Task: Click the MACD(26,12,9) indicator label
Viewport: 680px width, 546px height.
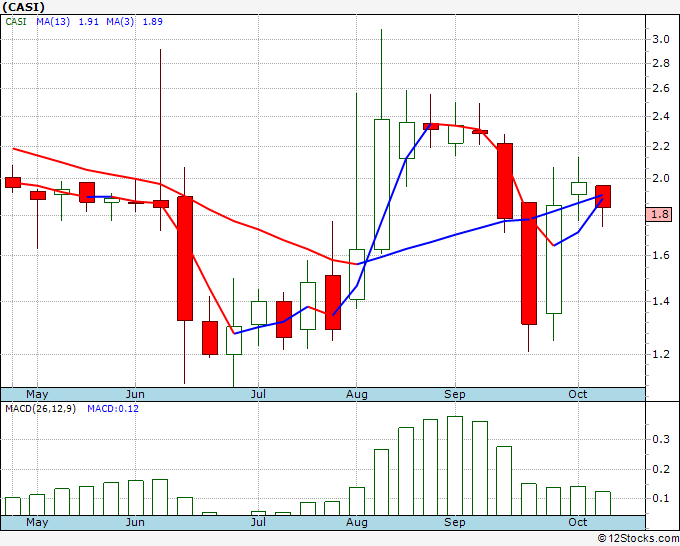Action: [x=40, y=409]
